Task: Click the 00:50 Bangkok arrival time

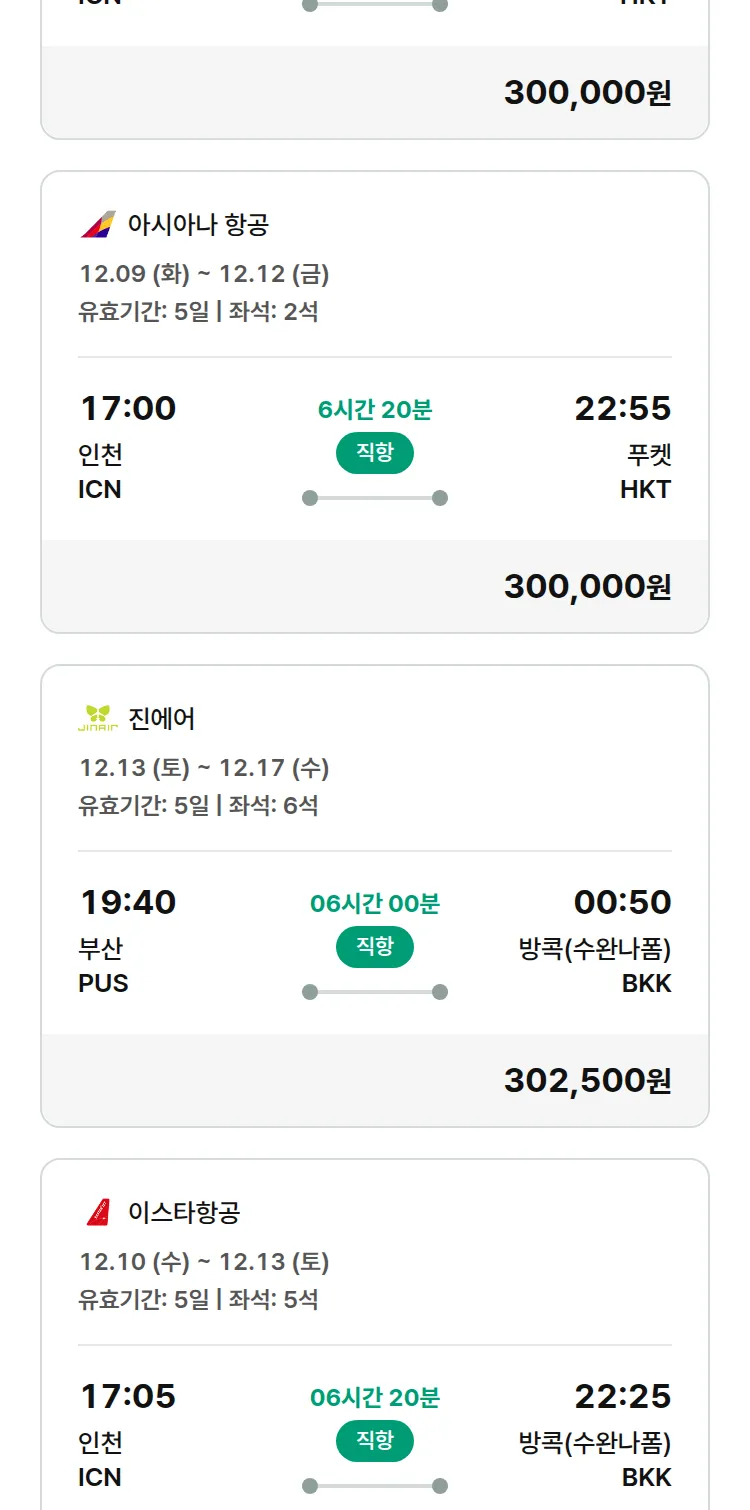Action: (622, 902)
